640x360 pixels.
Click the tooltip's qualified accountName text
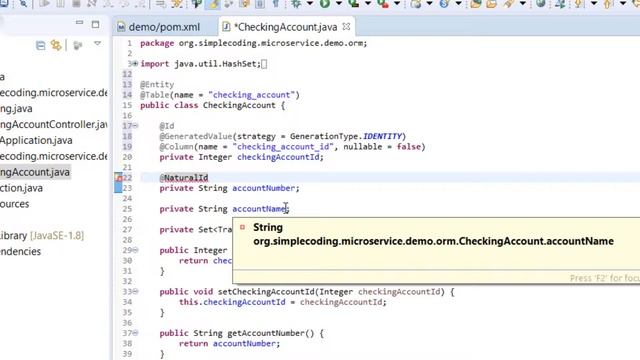coord(433,241)
